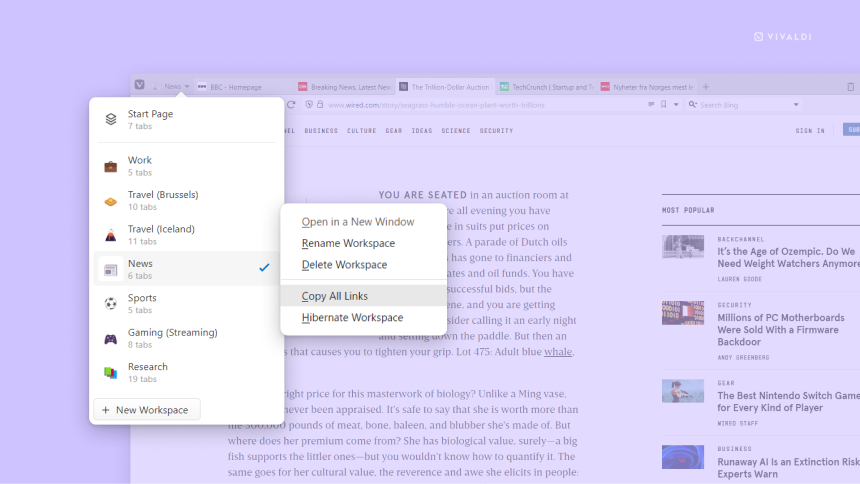Switch to the Breaking News, Latest News tab

pos(344,87)
